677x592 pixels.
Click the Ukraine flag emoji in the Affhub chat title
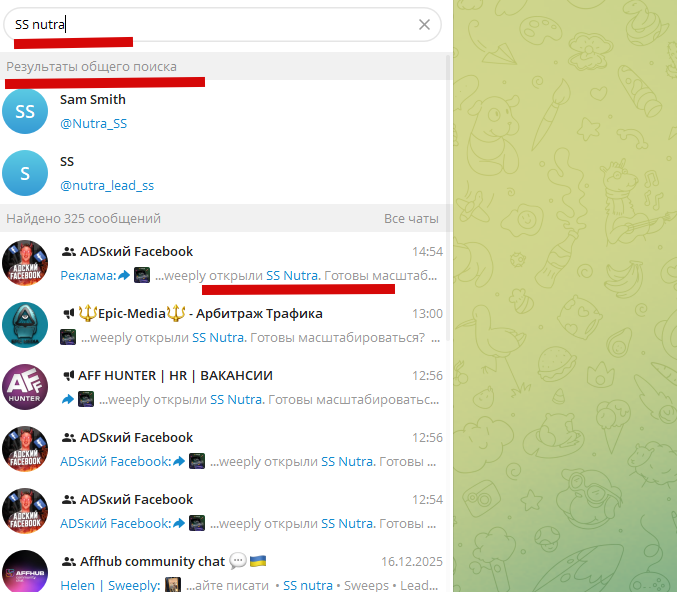pyautogui.click(x=258, y=561)
